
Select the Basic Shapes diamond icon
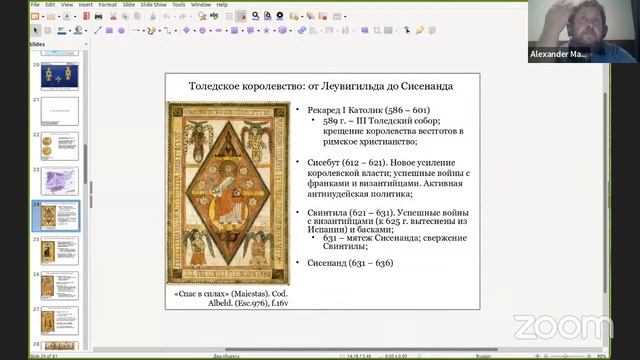coord(186,30)
